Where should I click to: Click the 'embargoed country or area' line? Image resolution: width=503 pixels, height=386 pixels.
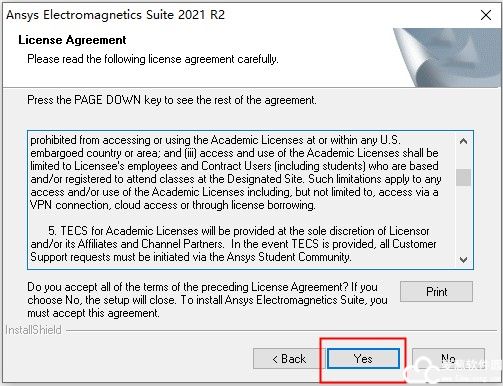234,153
